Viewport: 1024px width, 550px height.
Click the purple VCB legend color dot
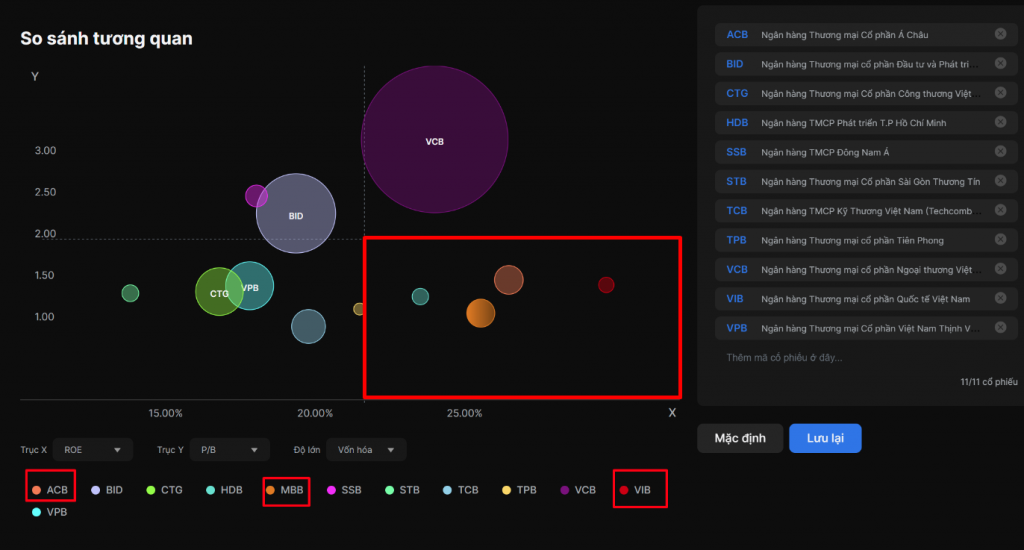564,490
